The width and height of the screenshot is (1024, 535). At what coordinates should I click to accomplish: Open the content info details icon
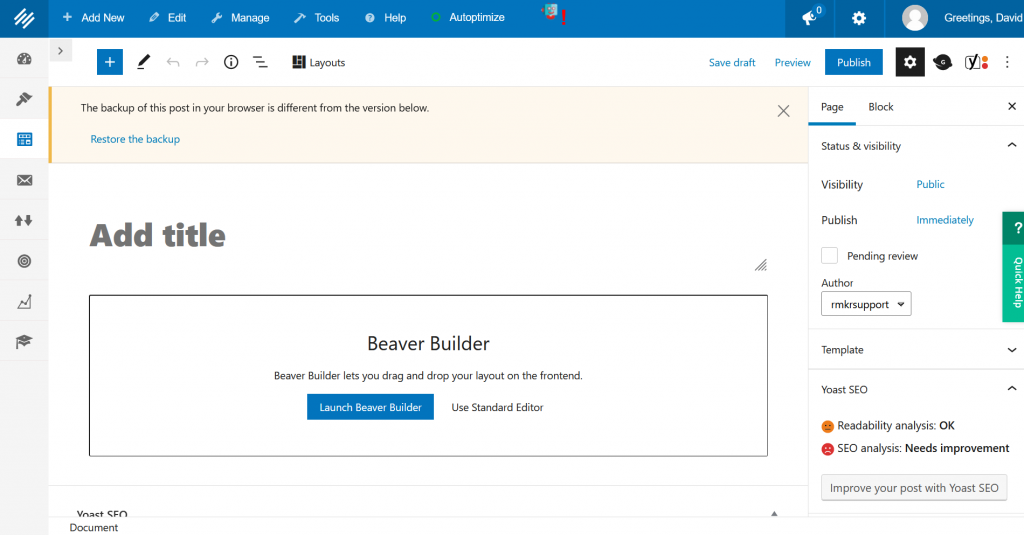coord(231,62)
